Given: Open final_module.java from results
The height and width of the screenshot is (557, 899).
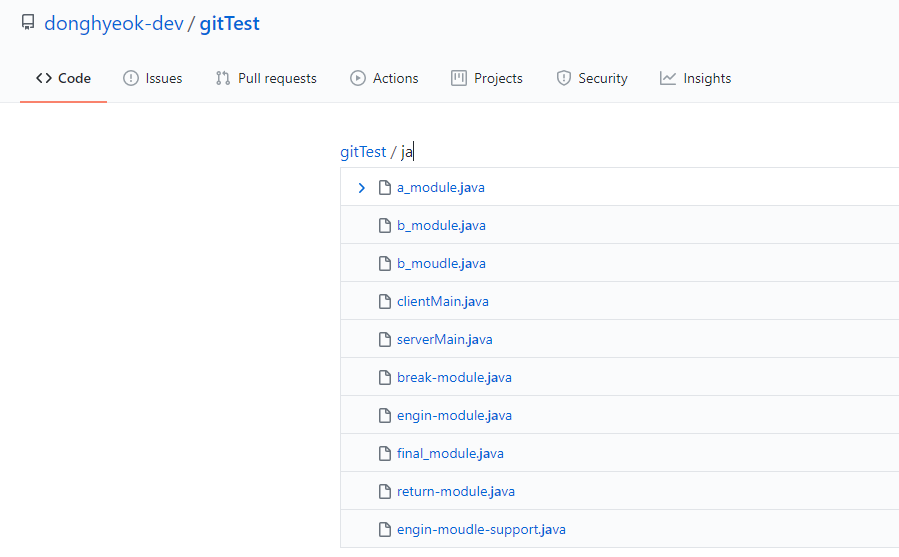Looking at the screenshot, I should pyautogui.click(x=450, y=453).
